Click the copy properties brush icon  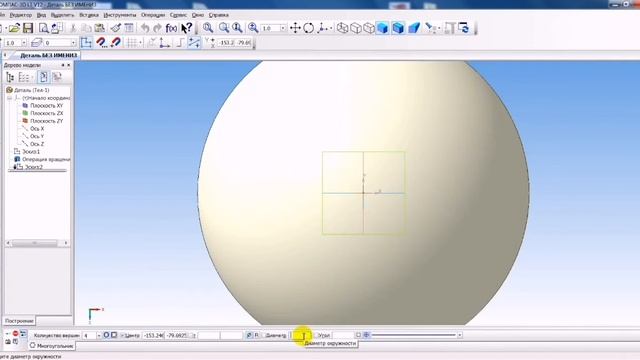point(116,28)
